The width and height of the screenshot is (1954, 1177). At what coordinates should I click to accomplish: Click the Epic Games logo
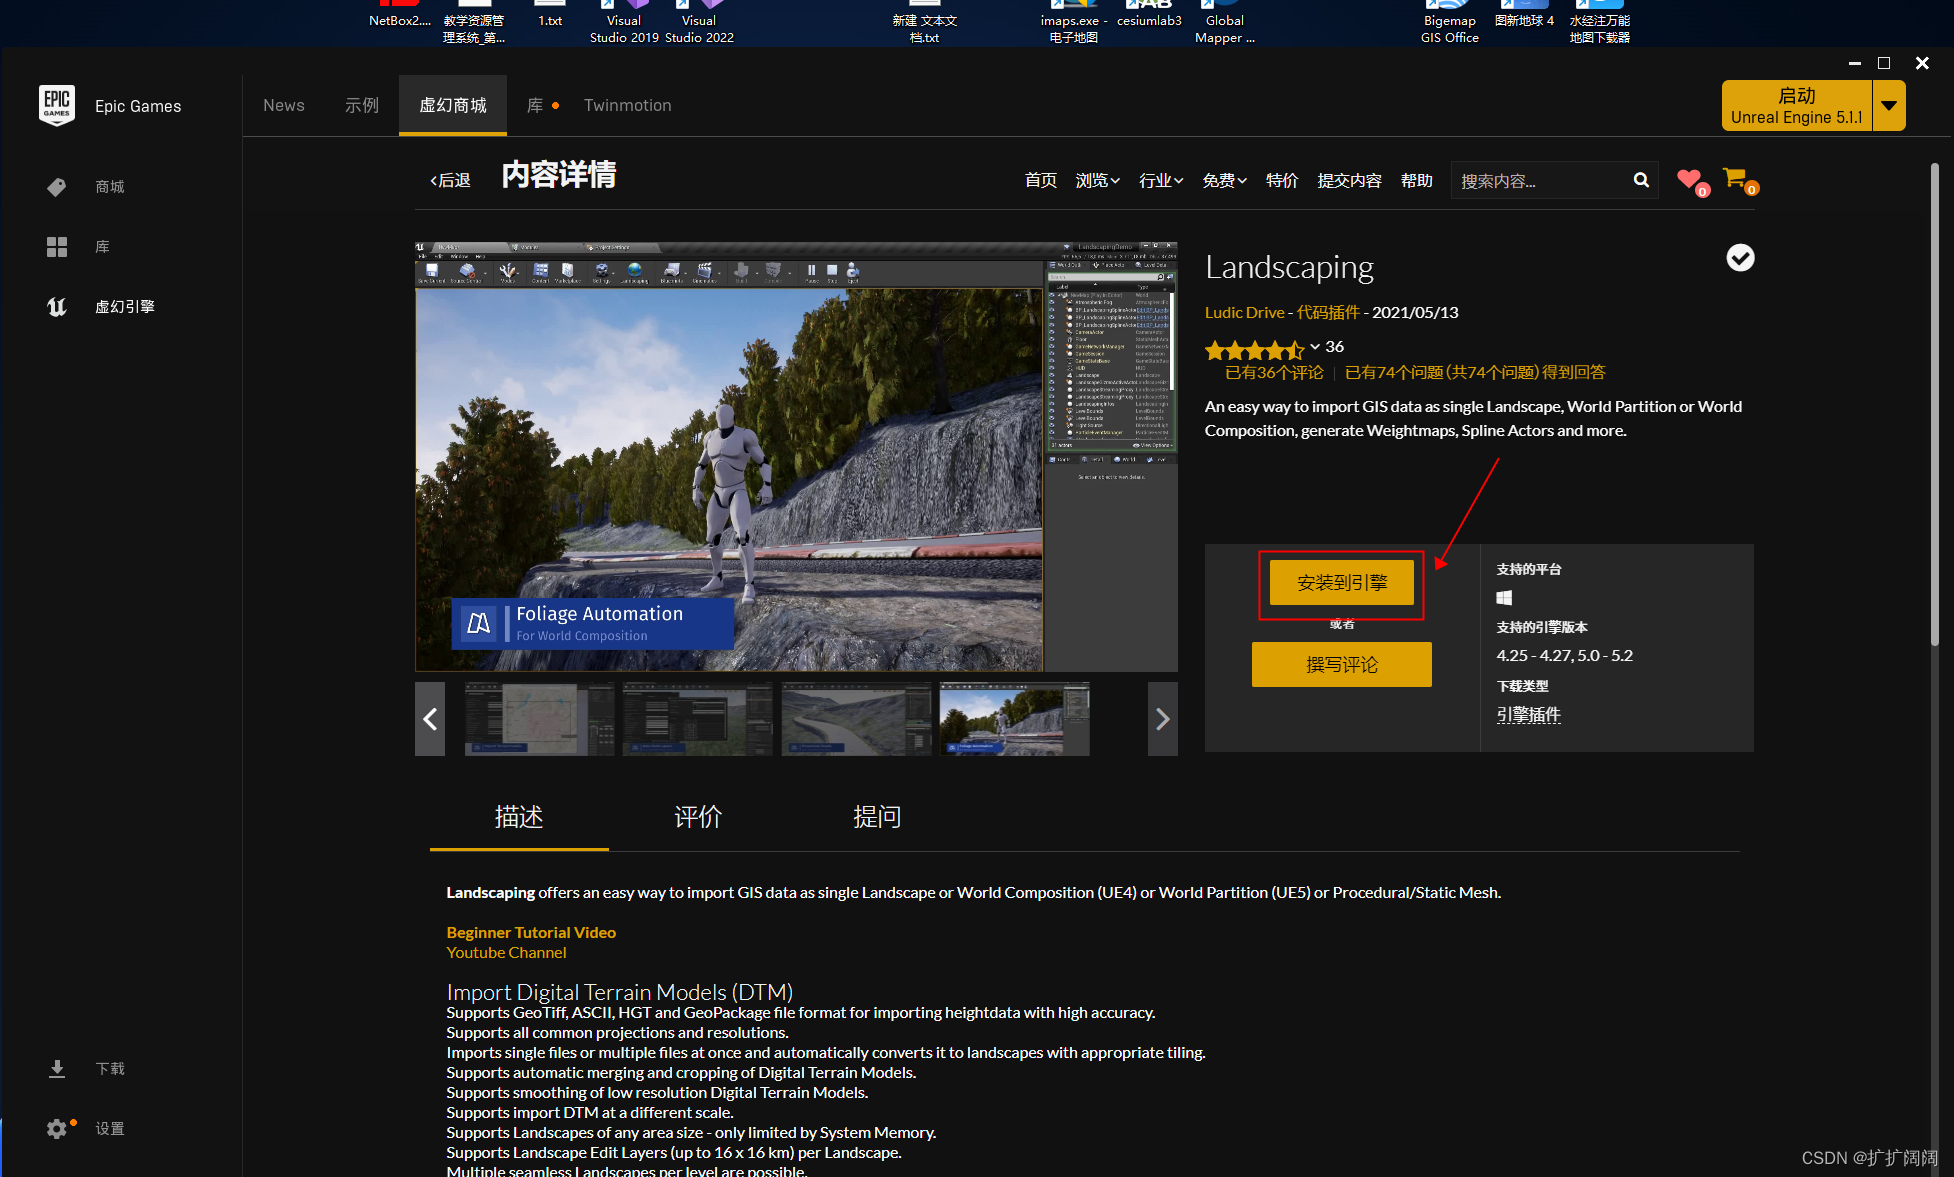pos(57,105)
